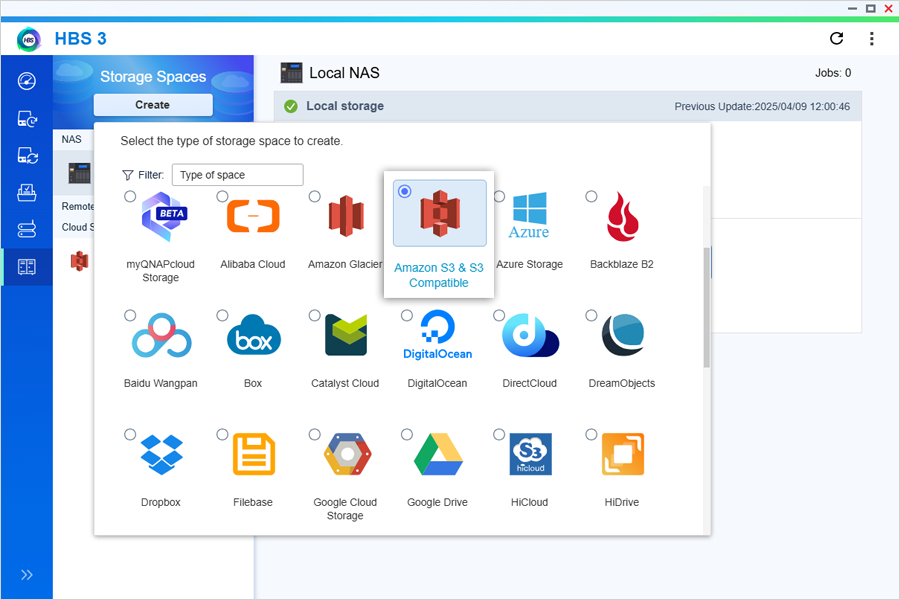
Task: Select the Google Cloud Storage radio button
Action: (315, 434)
